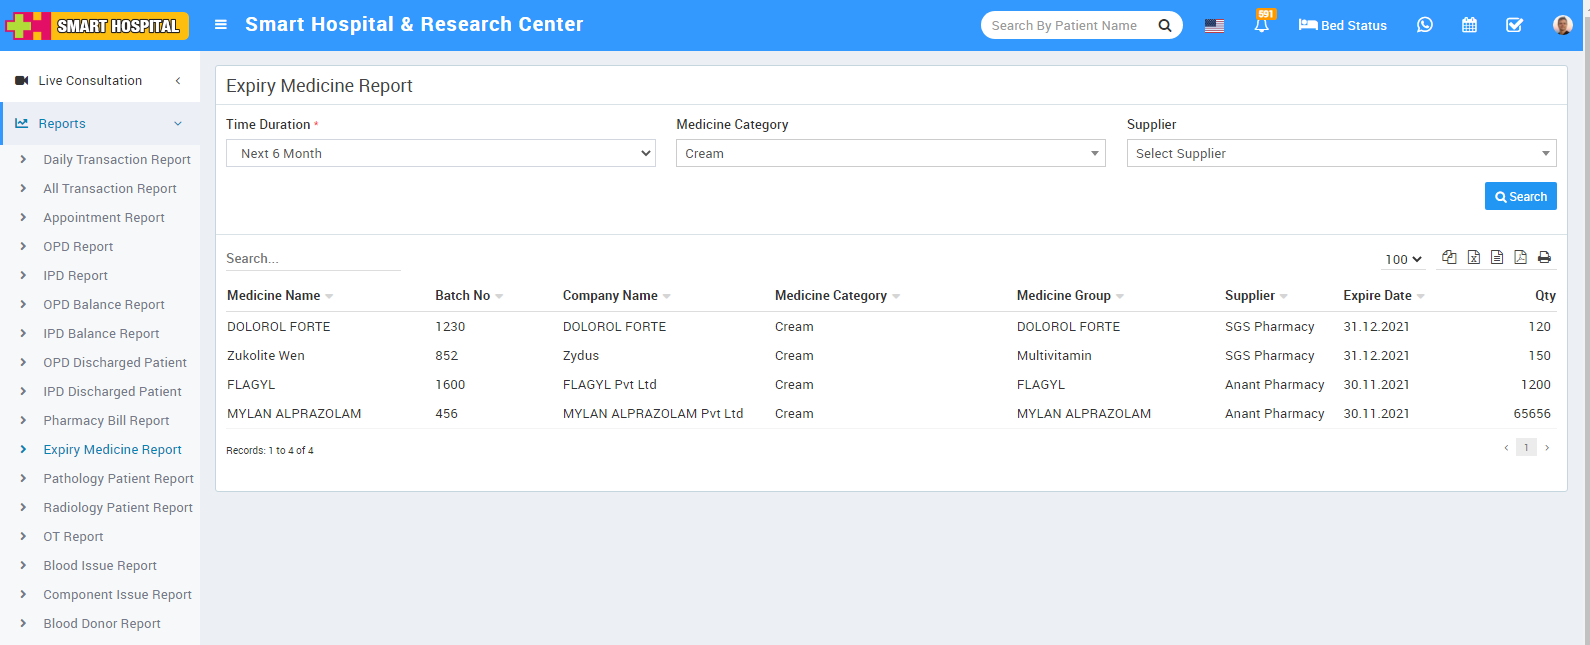Click the copy table icon
The height and width of the screenshot is (645, 1590).
tap(1449, 258)
